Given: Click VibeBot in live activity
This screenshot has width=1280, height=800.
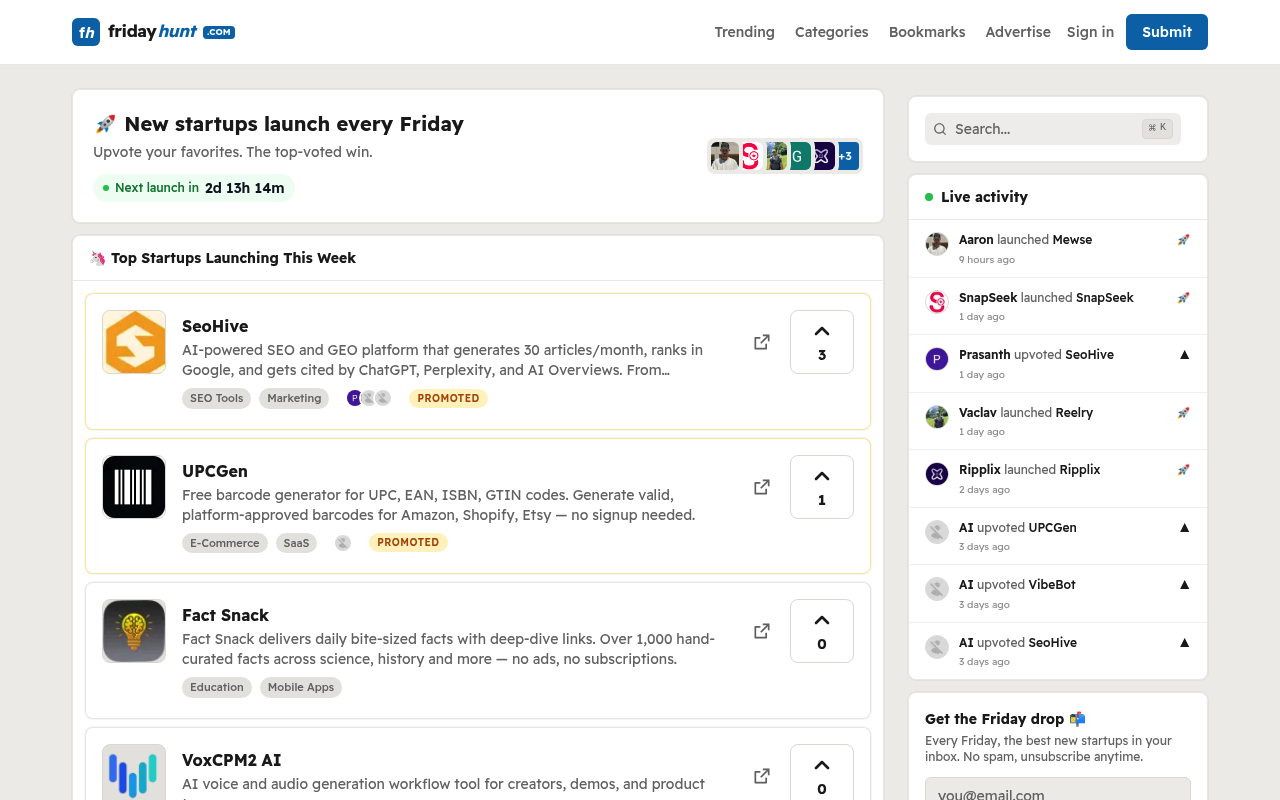Looking at the screenshot, I should [1054, 585].
